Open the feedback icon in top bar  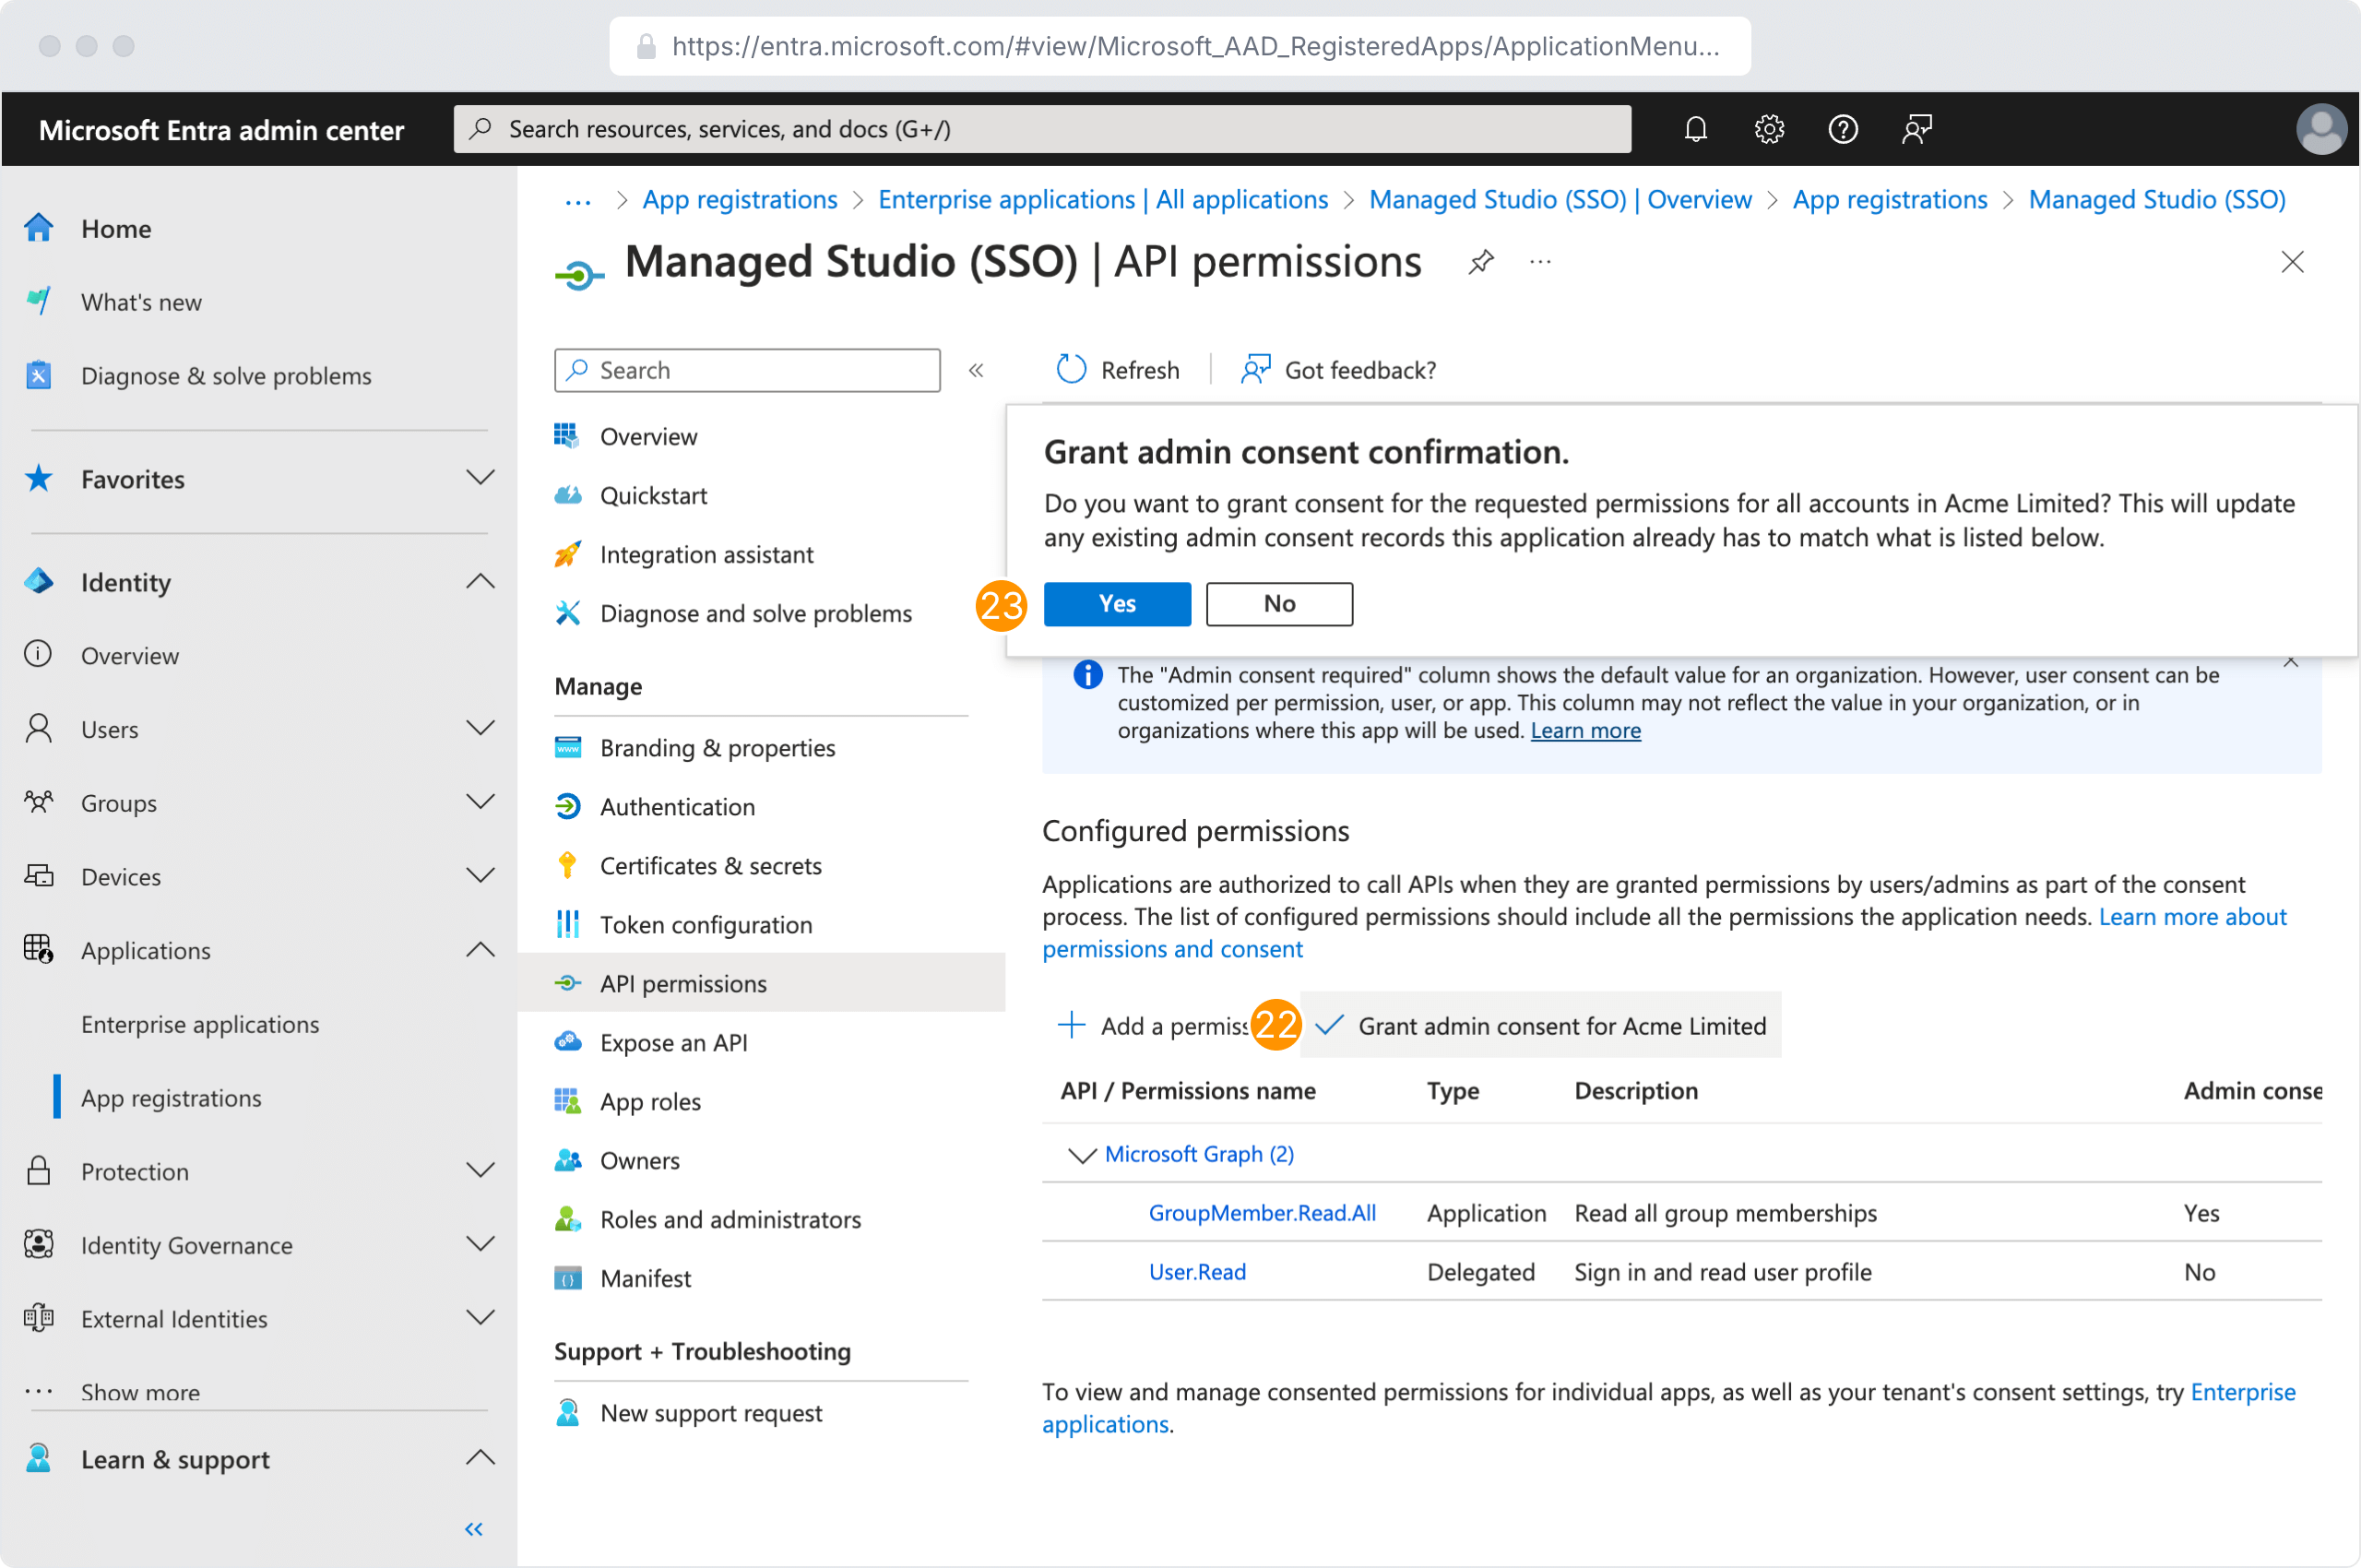(x=1916, y=129)
